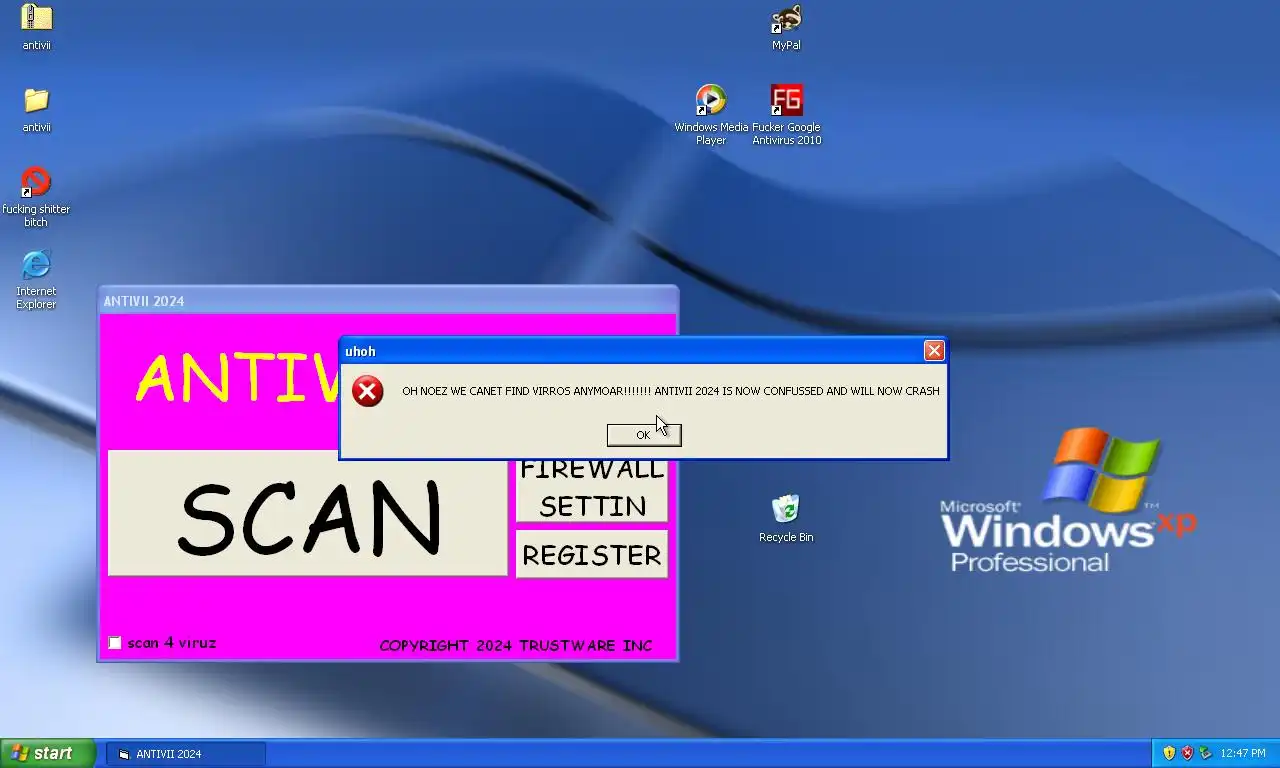The image size is (1280, 768).
Task: Open the antivii plain folder icon
Action: (37, 100)
